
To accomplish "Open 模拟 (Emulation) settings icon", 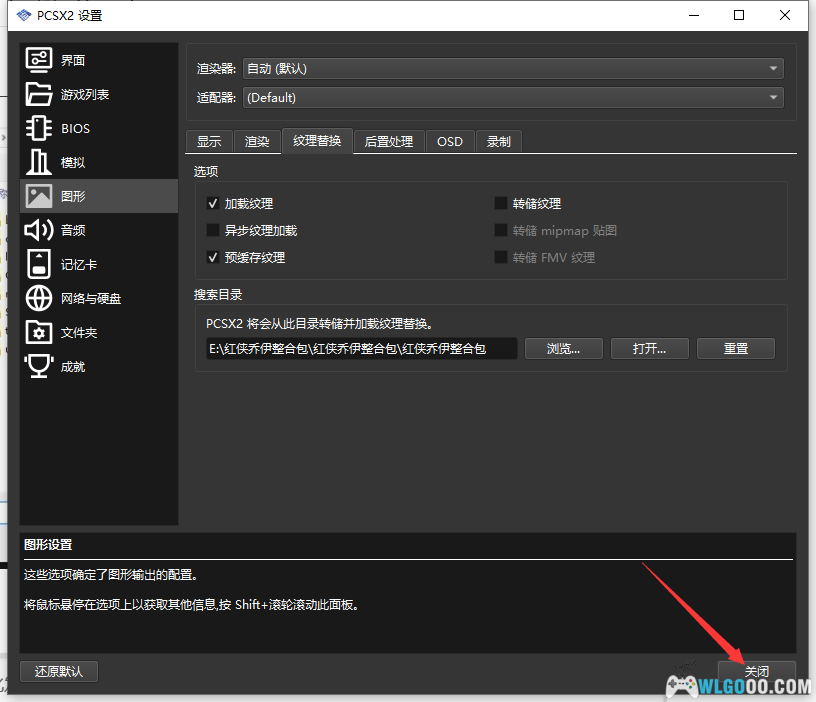I will click(x=39, y=162).
